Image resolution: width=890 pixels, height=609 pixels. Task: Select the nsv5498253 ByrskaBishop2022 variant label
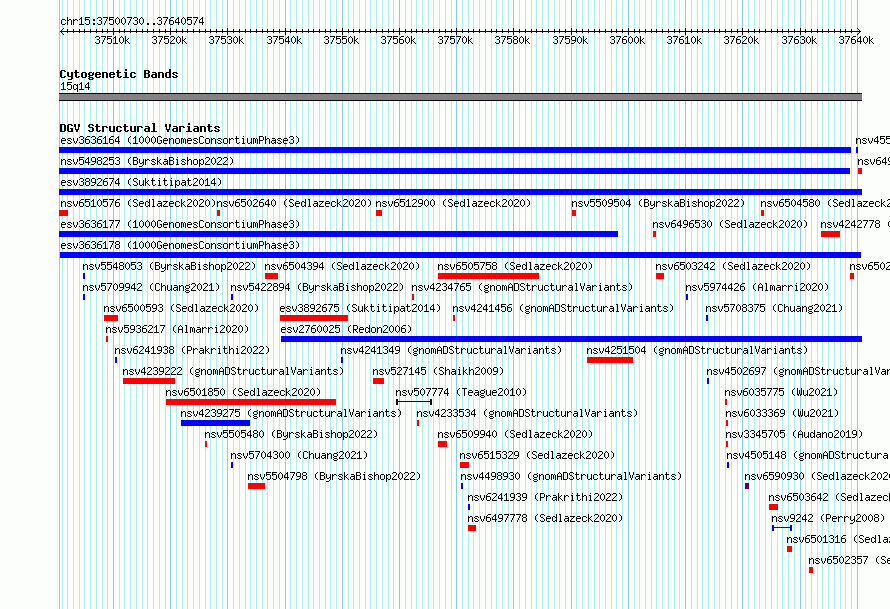[x=147, y=161]
